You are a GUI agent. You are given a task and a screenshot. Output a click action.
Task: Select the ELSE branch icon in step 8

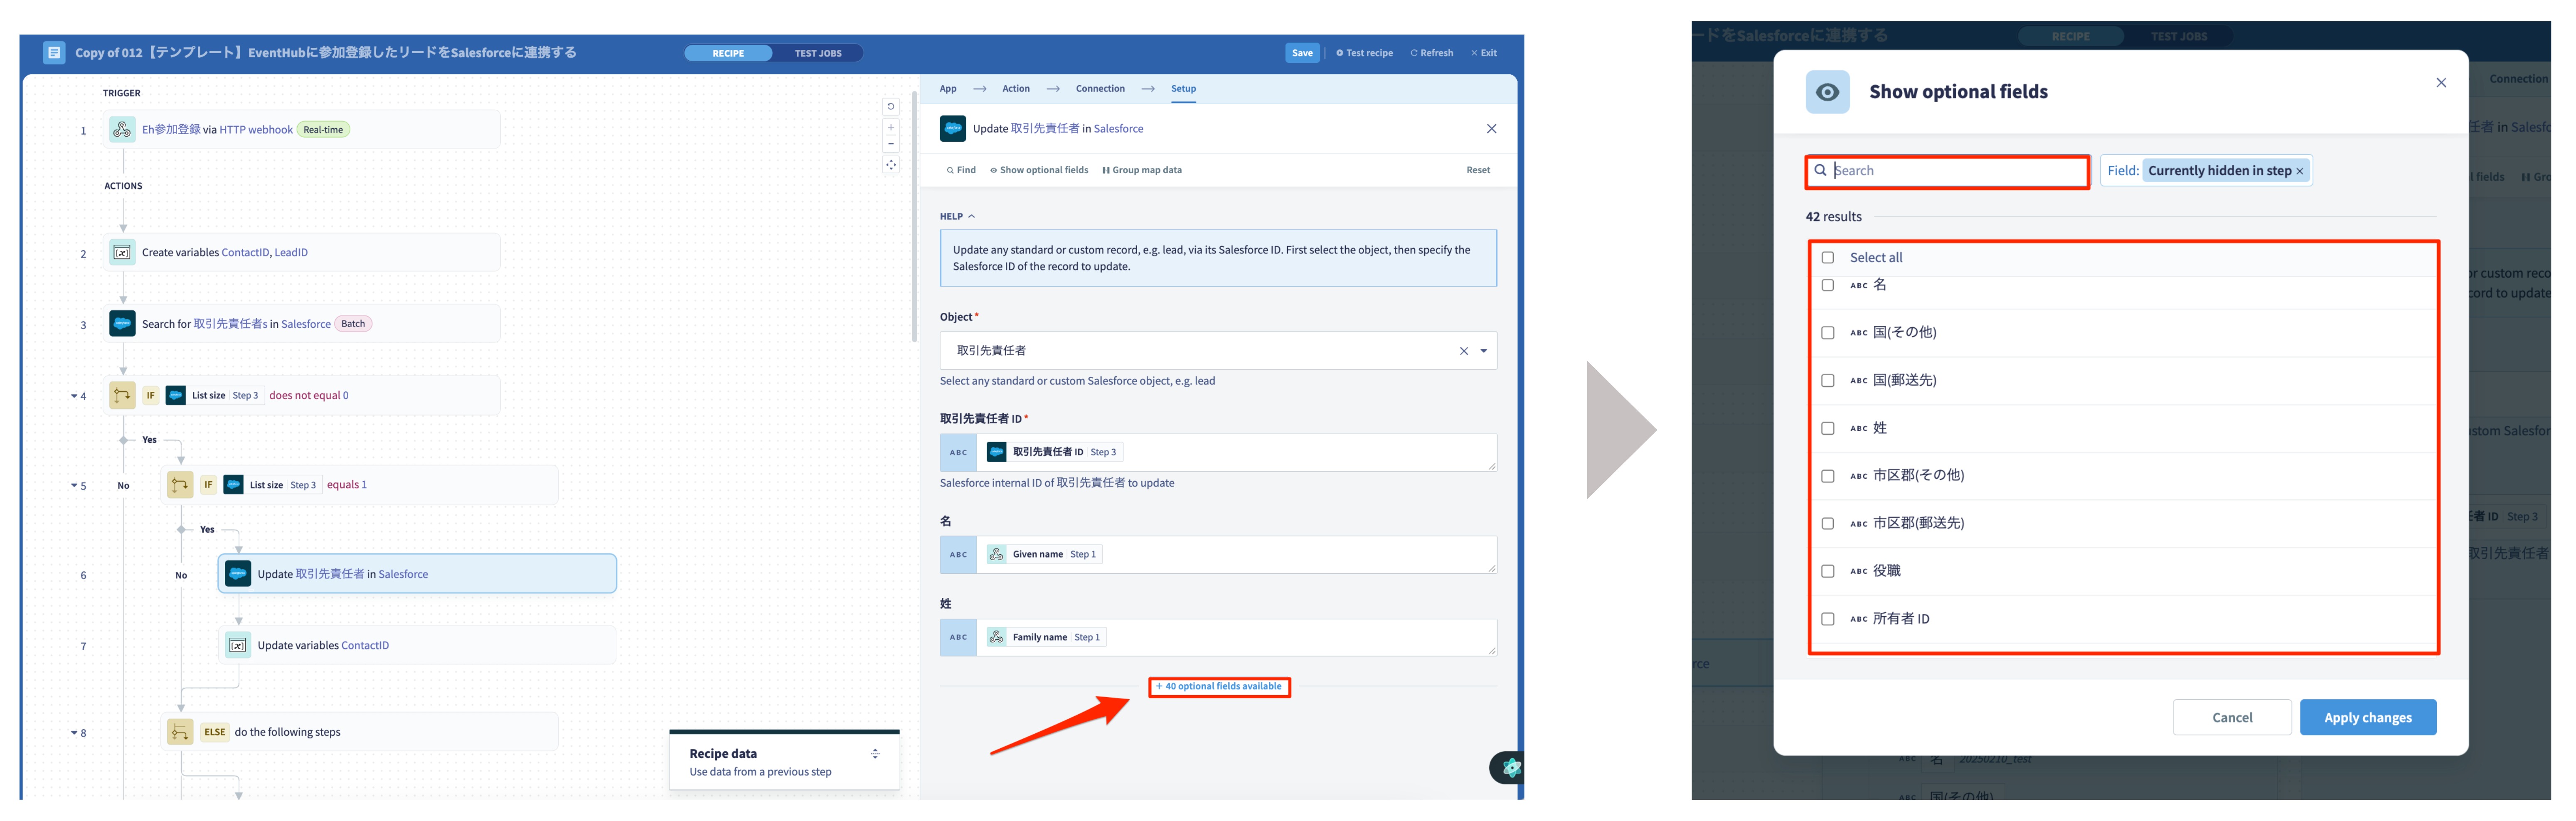[x=180, y=733]
